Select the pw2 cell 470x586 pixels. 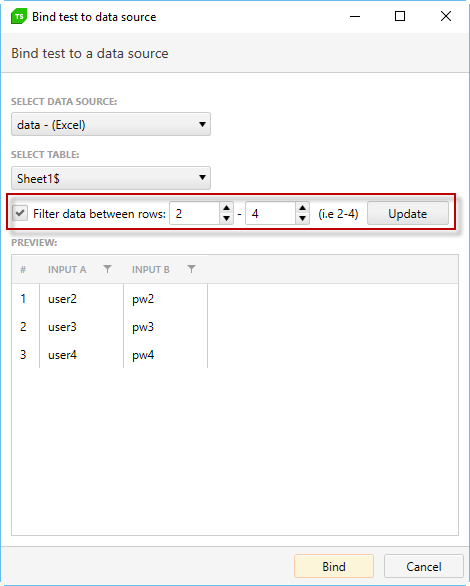pos(166,299)
